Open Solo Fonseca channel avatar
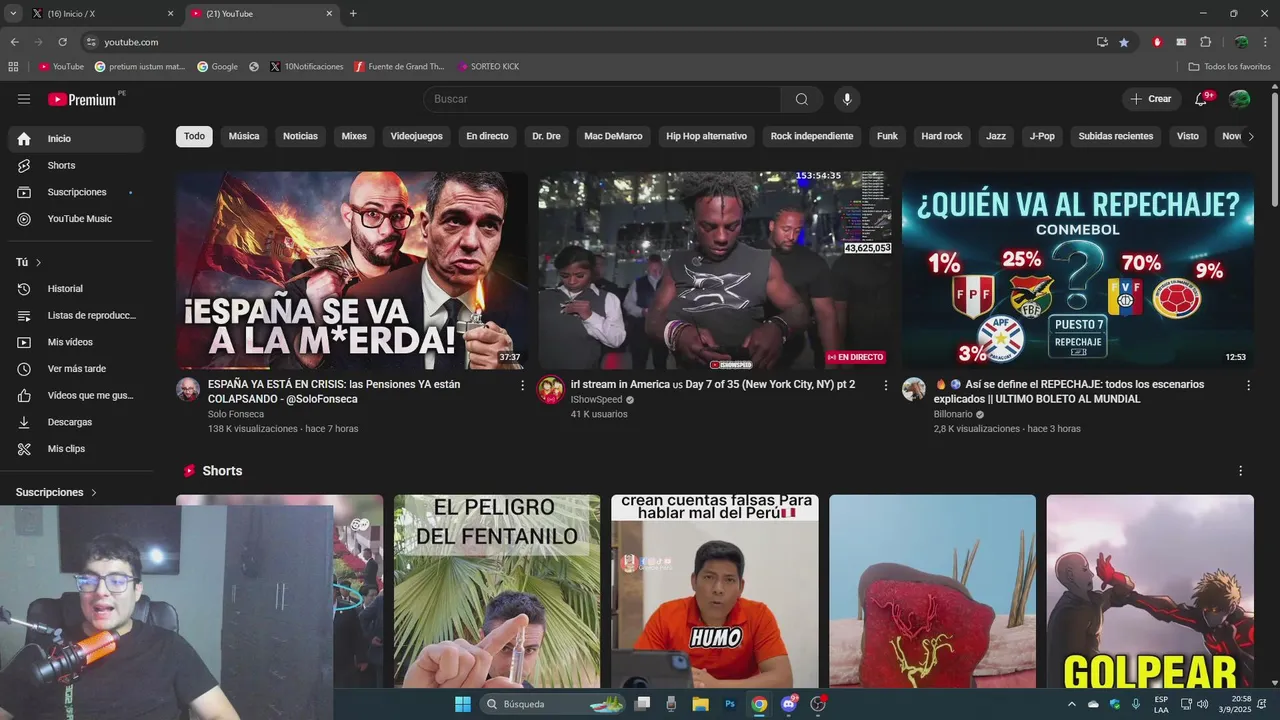 188,389
